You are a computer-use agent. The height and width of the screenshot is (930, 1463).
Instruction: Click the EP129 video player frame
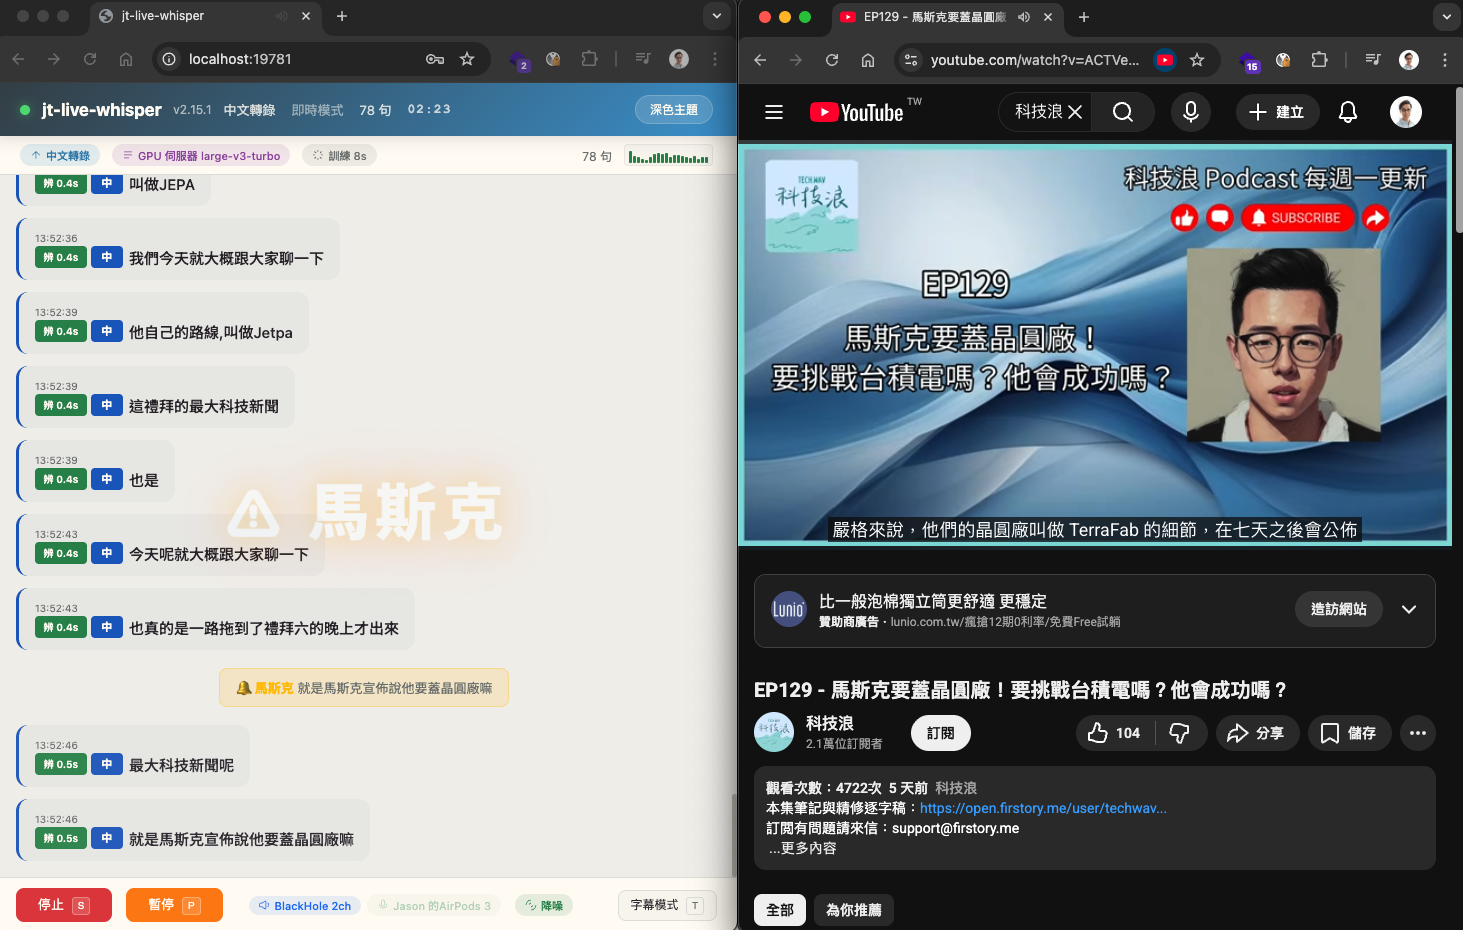[x=1095, y=345]
